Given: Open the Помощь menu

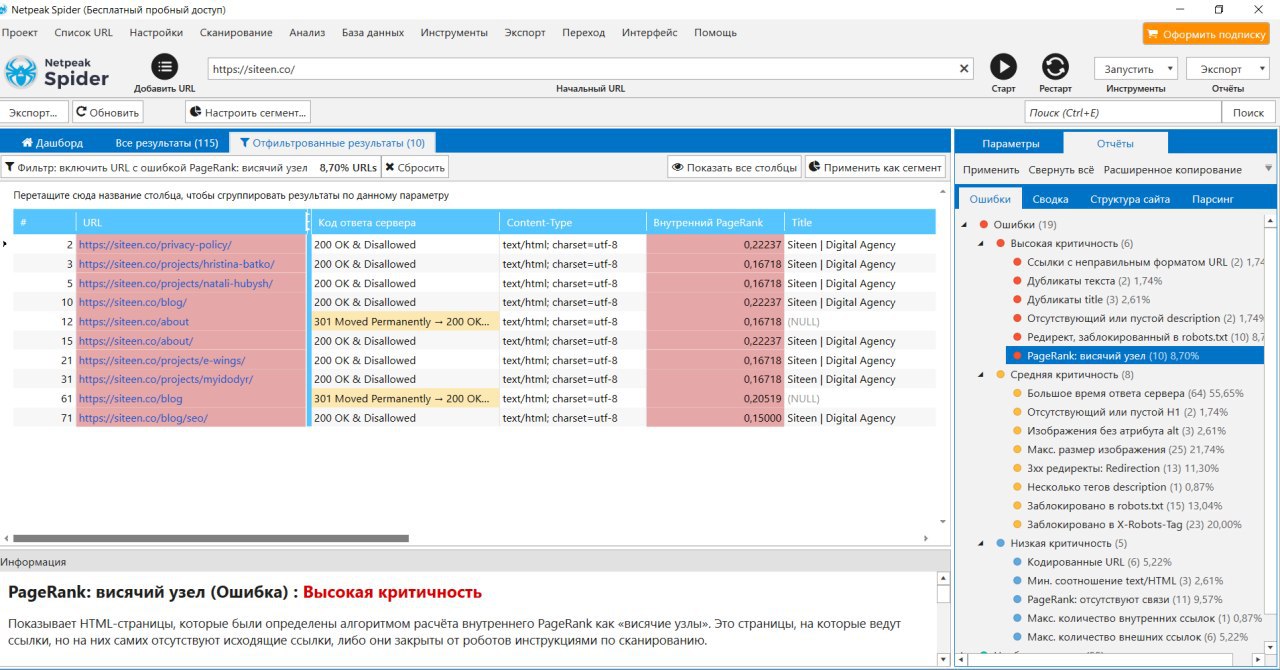Looking at the screenshot, I should 715,32.
